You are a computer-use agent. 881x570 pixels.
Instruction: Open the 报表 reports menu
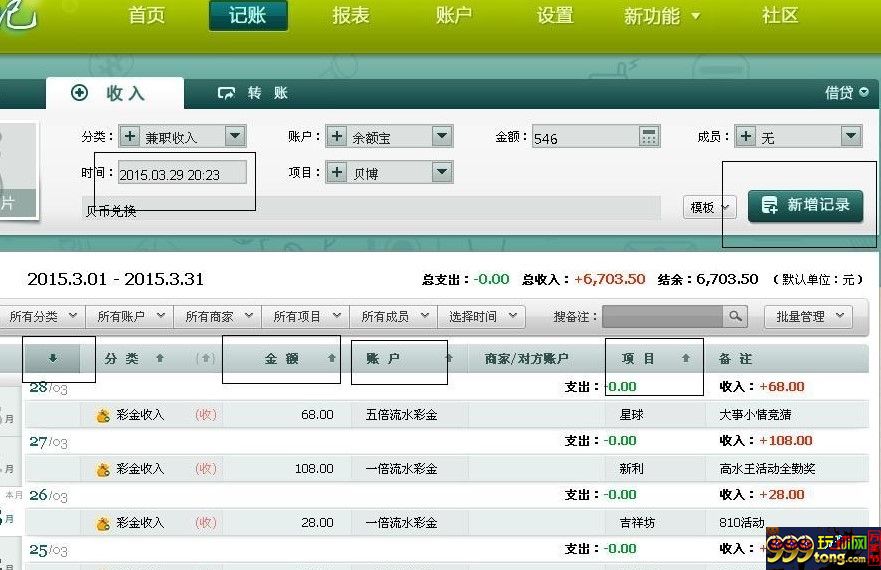coord(350,15)
